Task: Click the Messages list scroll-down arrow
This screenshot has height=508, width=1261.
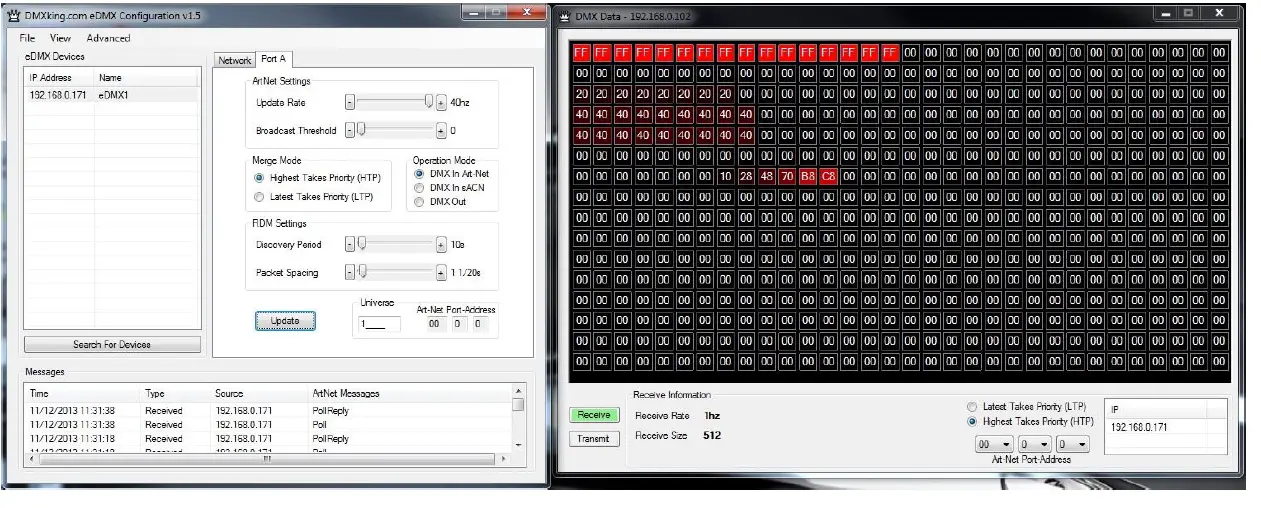Action: (x=518, y=444)
